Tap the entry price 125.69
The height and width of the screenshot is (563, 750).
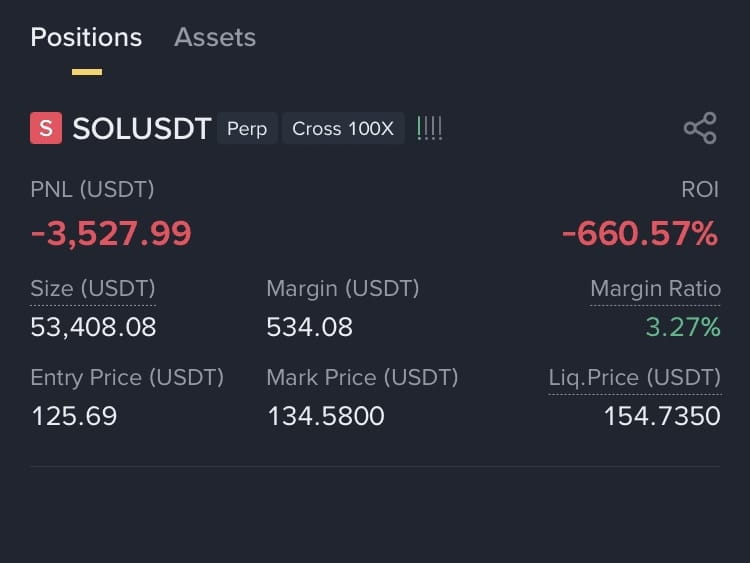(x=74, y=416)
